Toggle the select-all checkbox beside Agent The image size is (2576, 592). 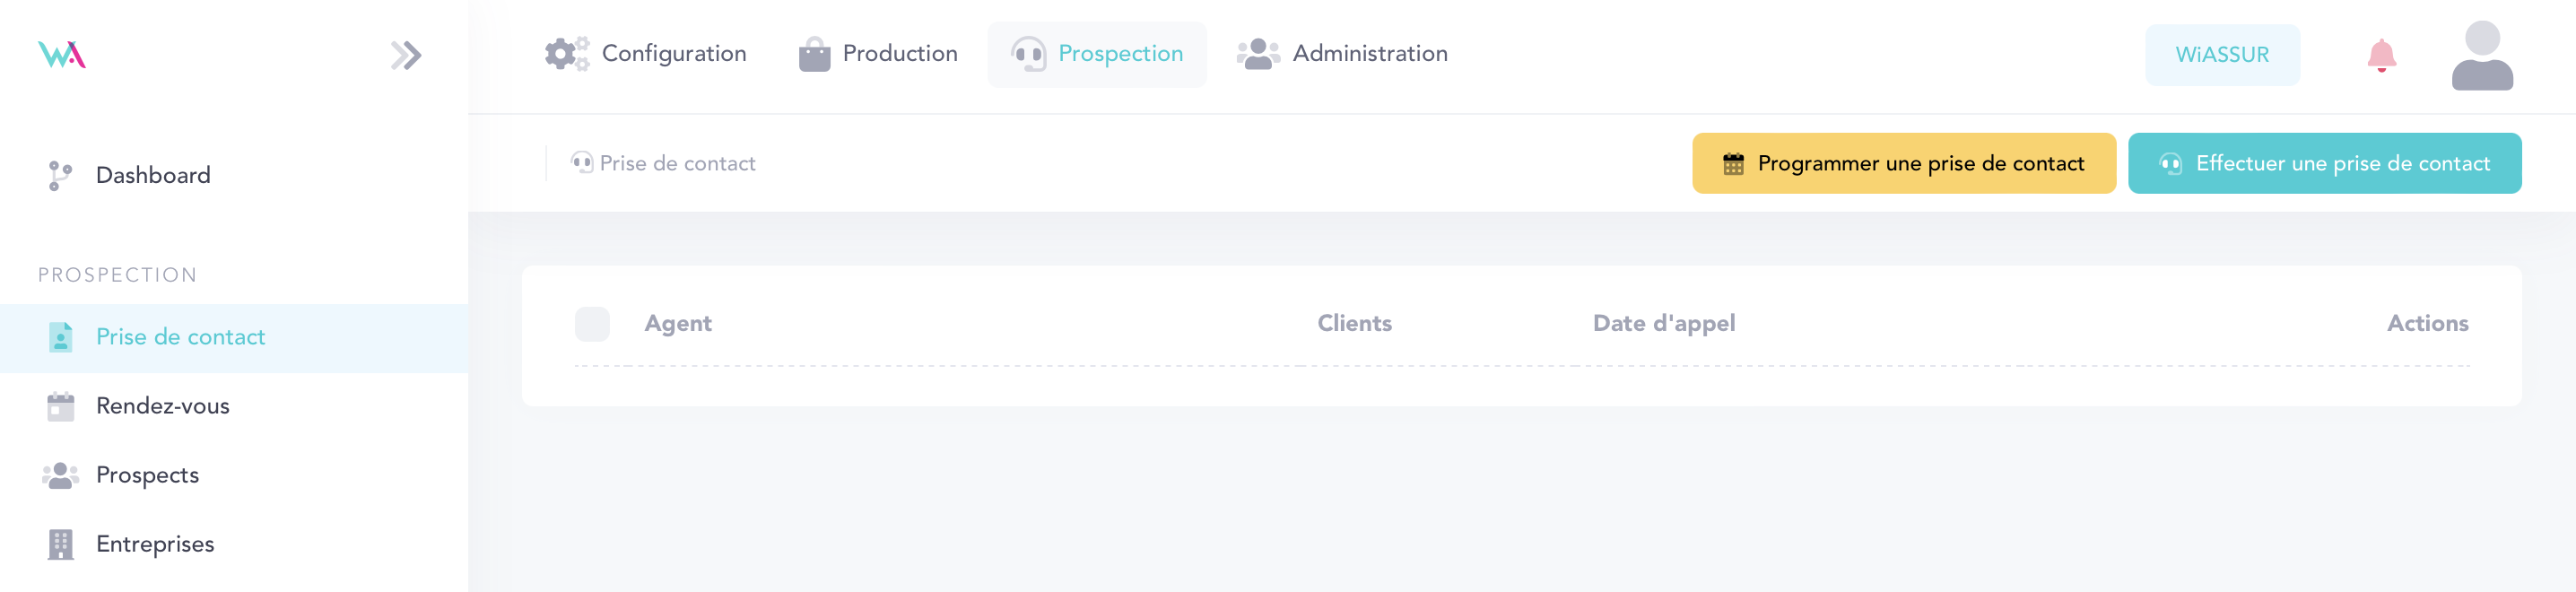pos(592,324)
